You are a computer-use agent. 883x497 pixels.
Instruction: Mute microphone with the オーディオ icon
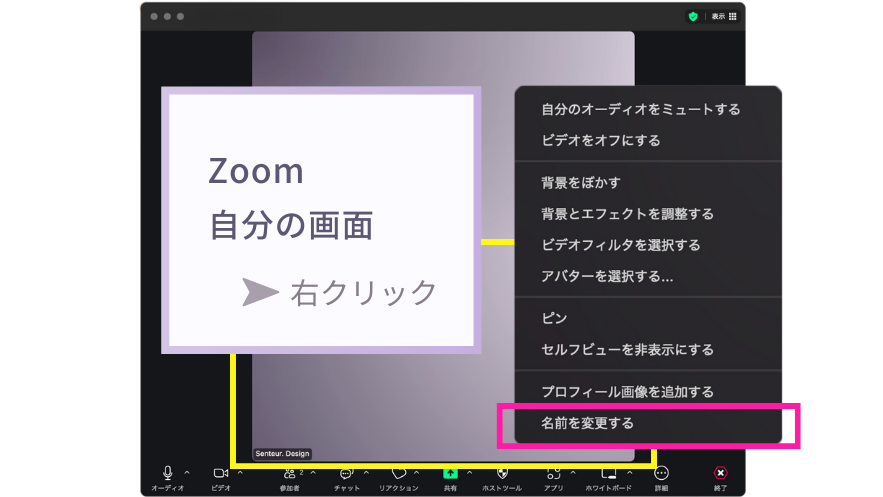tap(167, 473)
